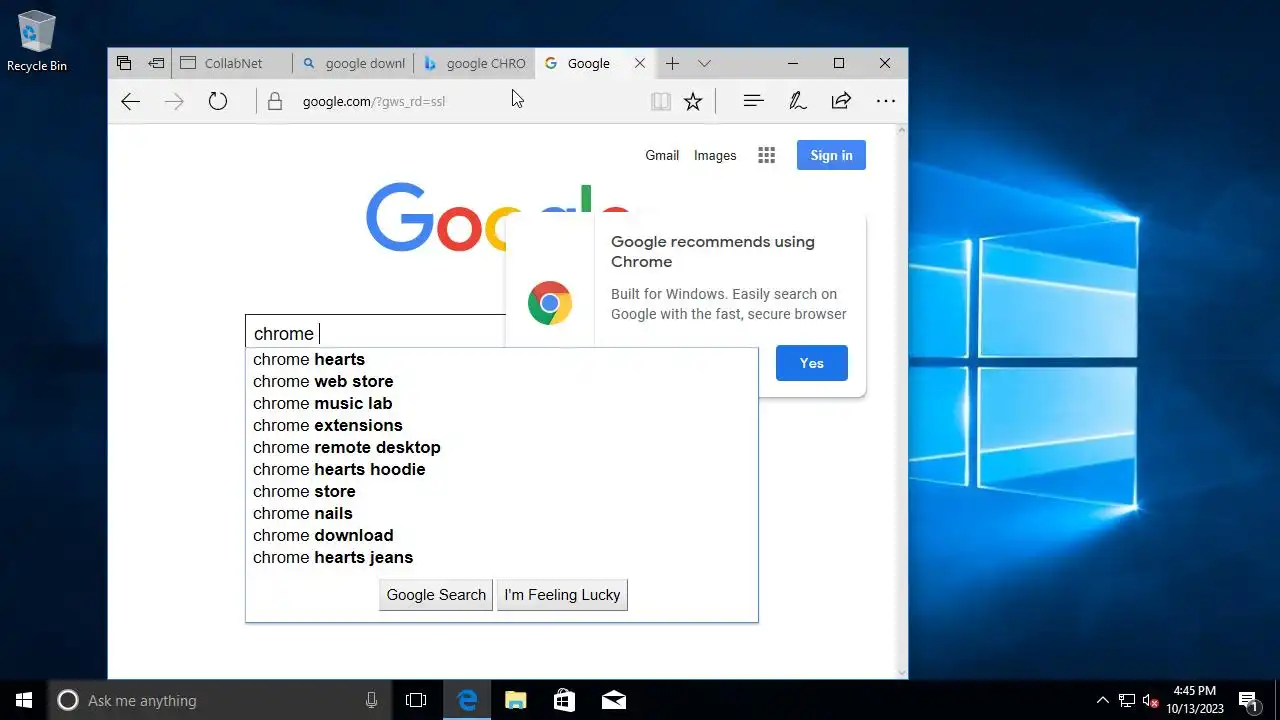Show tab previews chevron
Image resolution: width=1280 pixels, height=720 pixels.
704,63
